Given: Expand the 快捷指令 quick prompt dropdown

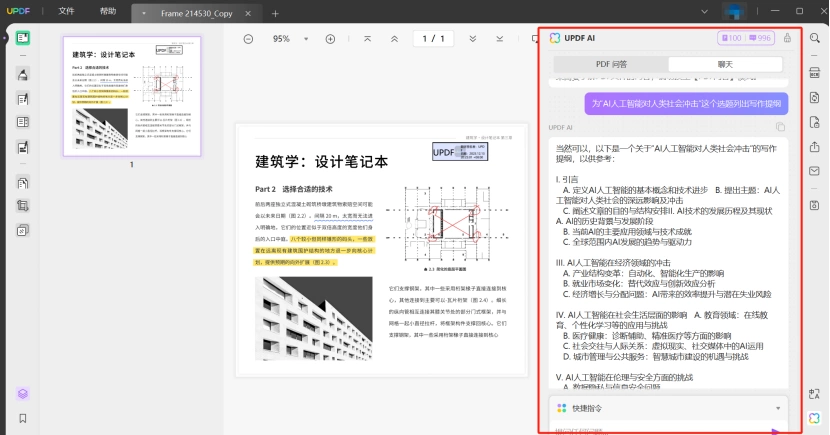Looking at the screenshot, I should click(x=778, y=408).
